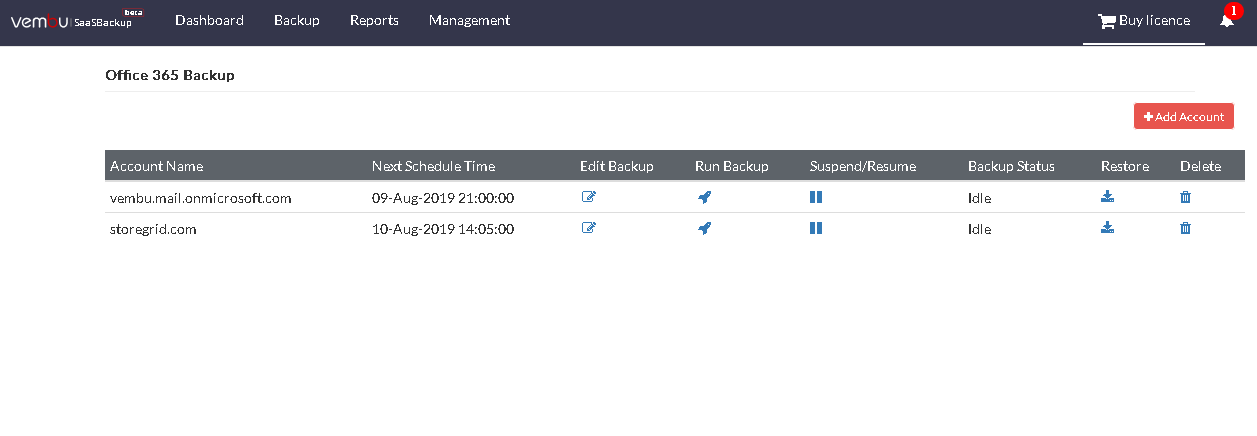Image resolution: width=1257 pixels, height=436 pixels.
Task: Click the Delete column header
Action: pyautogui.click(x=1201, y=166)
